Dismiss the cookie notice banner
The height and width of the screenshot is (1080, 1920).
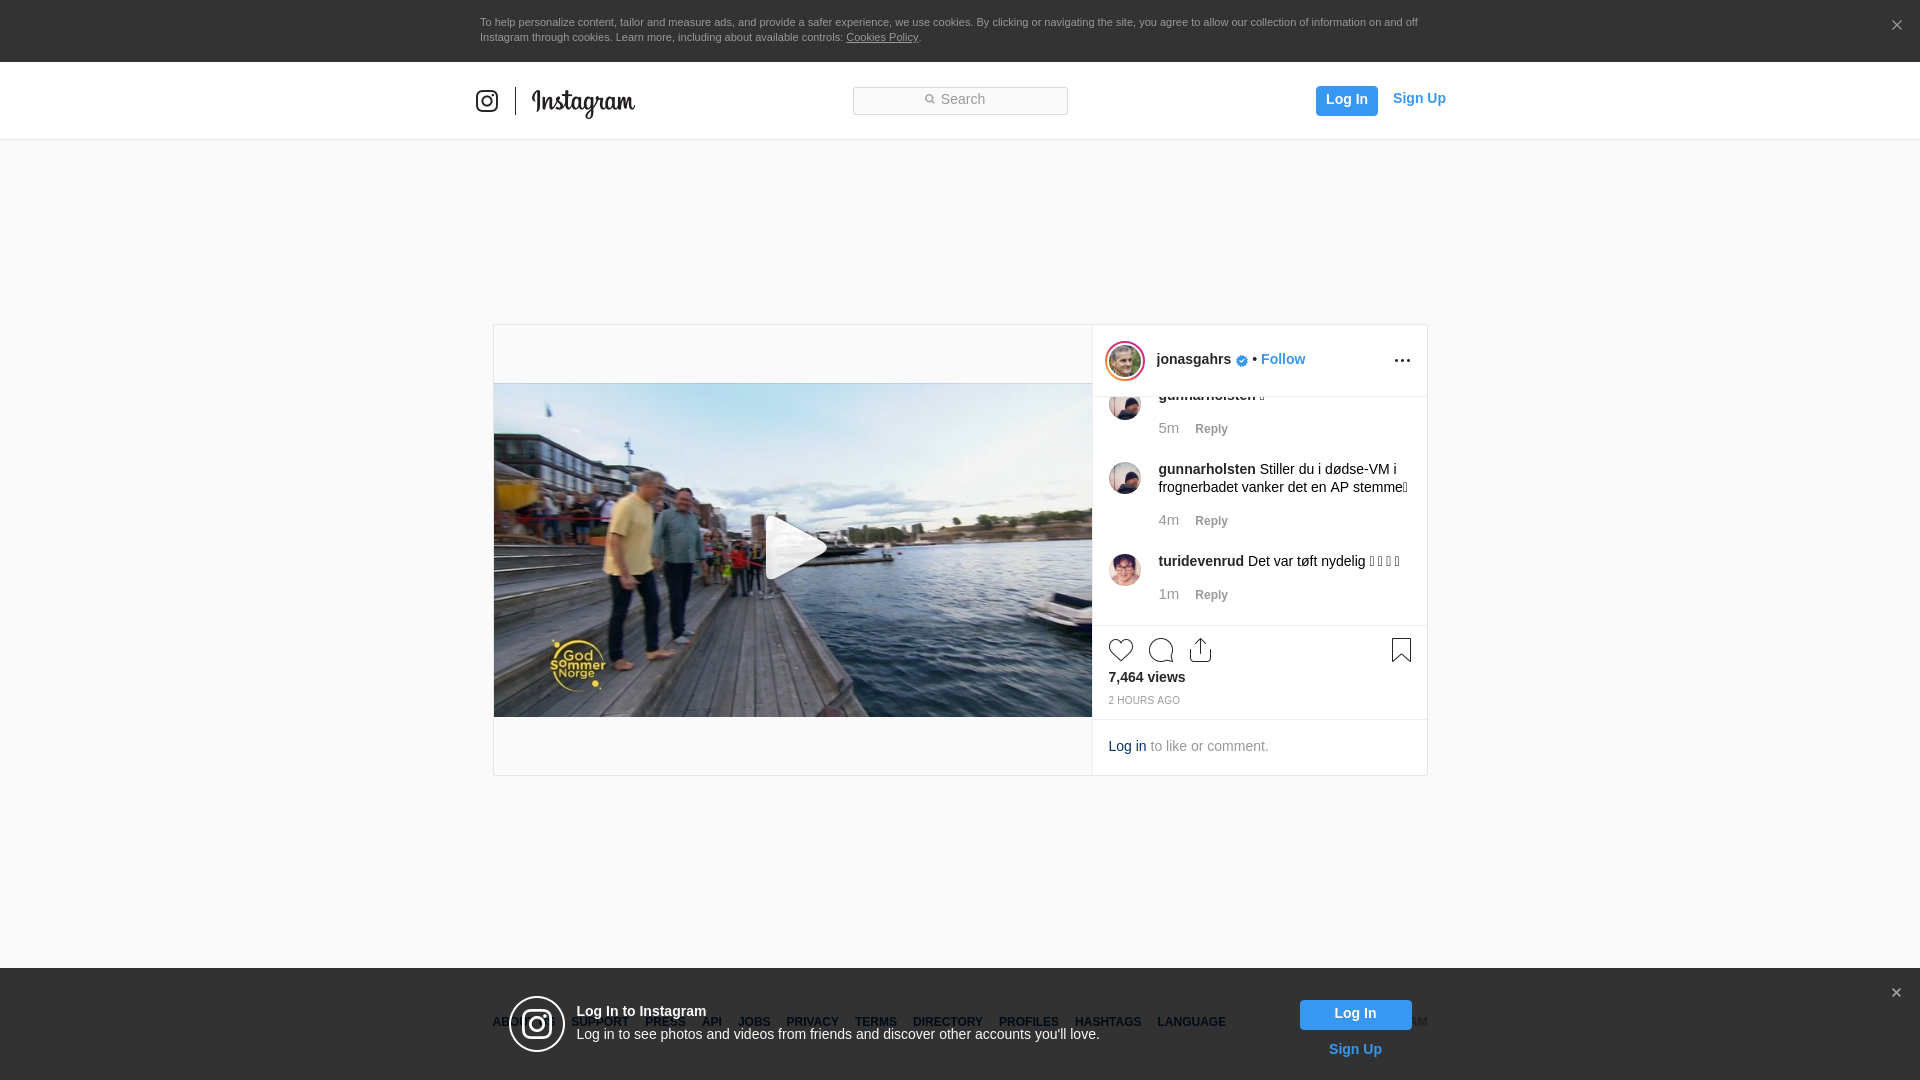coord(1896,26)
